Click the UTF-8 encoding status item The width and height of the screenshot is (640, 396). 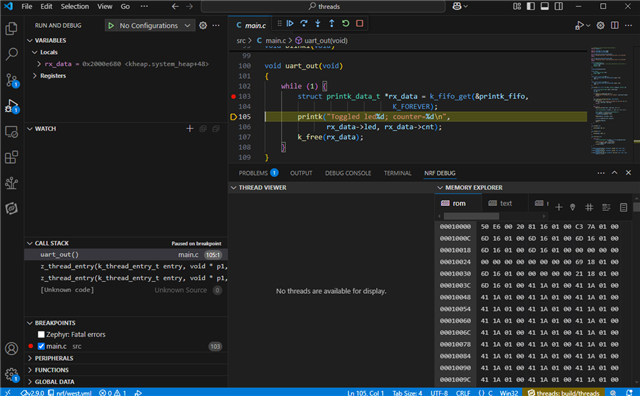pyautogui.click(x=439, y=392)
